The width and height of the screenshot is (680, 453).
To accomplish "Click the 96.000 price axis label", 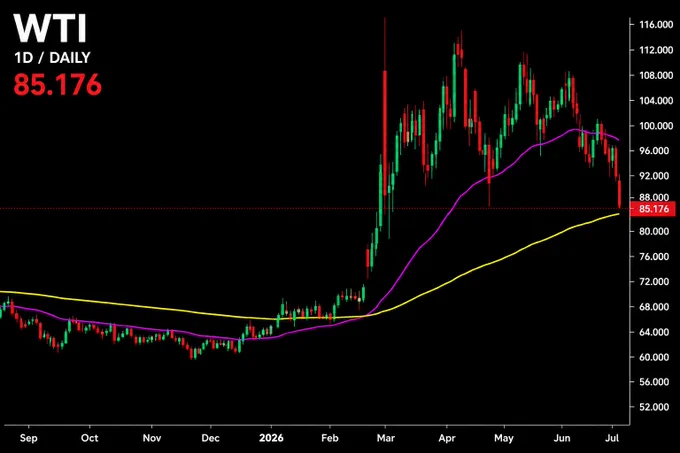I will tap(654, 151).
